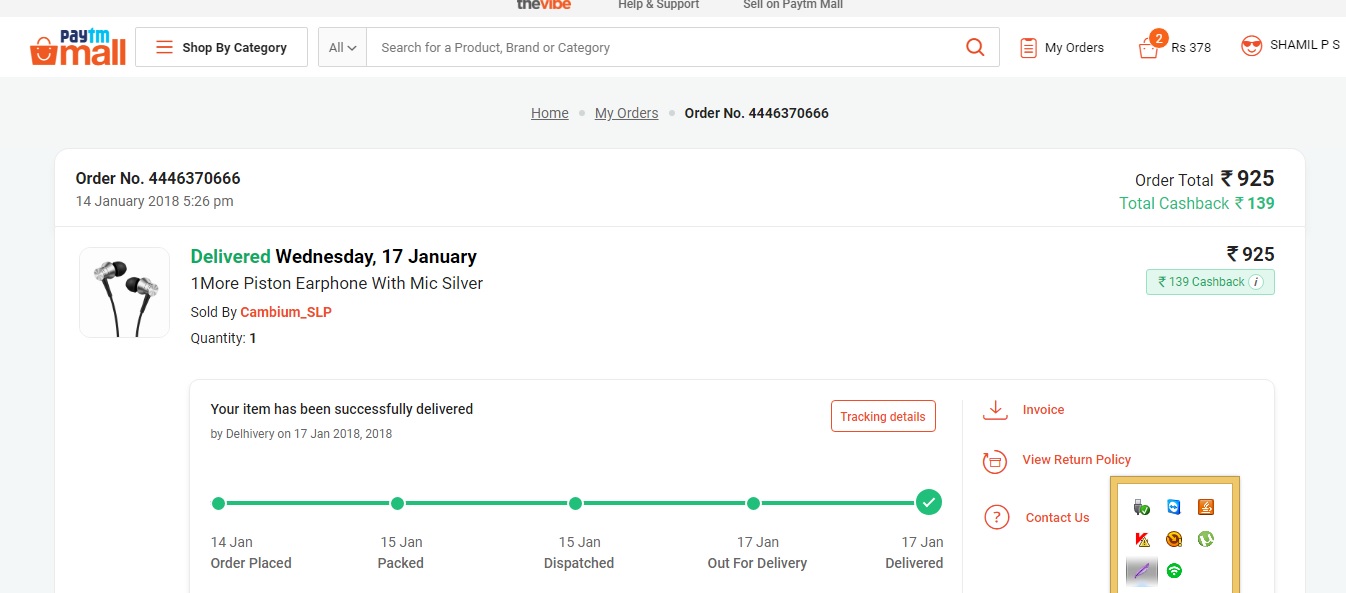Click the Contact Us question mark icon

[x=996, y=517]
